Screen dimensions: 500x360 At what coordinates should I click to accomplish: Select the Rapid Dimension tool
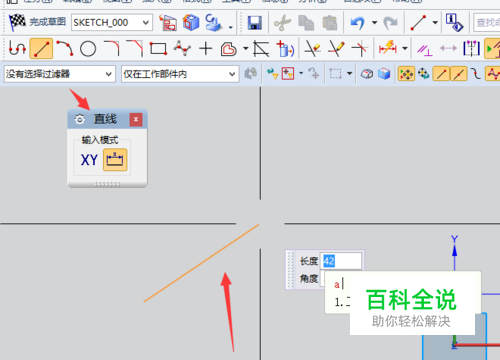click(388, 49)
